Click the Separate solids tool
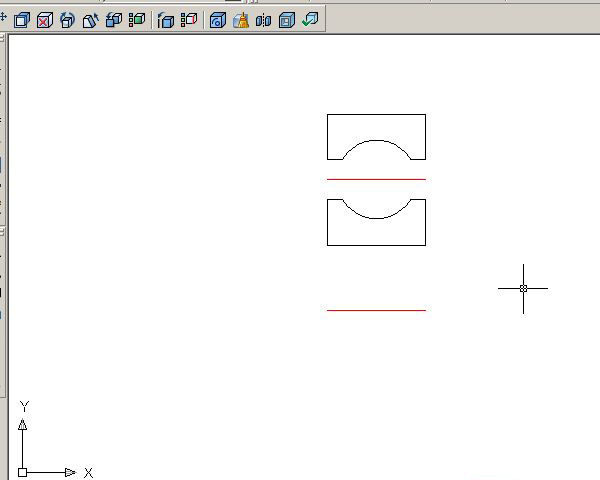The height and width of the screenshot is (480, 600). (263, 19)
